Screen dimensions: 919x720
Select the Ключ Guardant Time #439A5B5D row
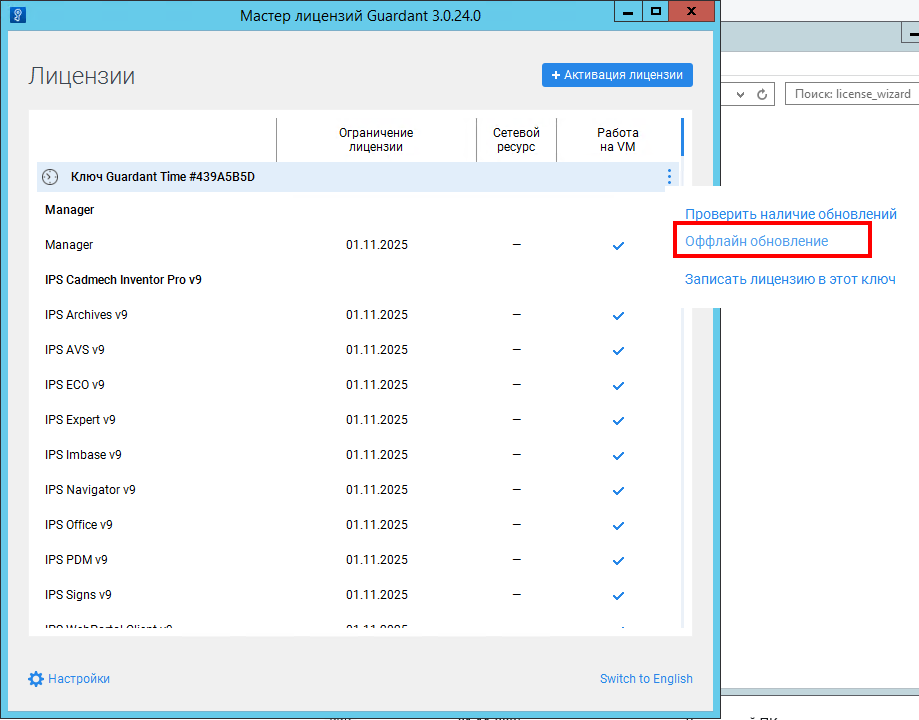[x=300, y=177]
